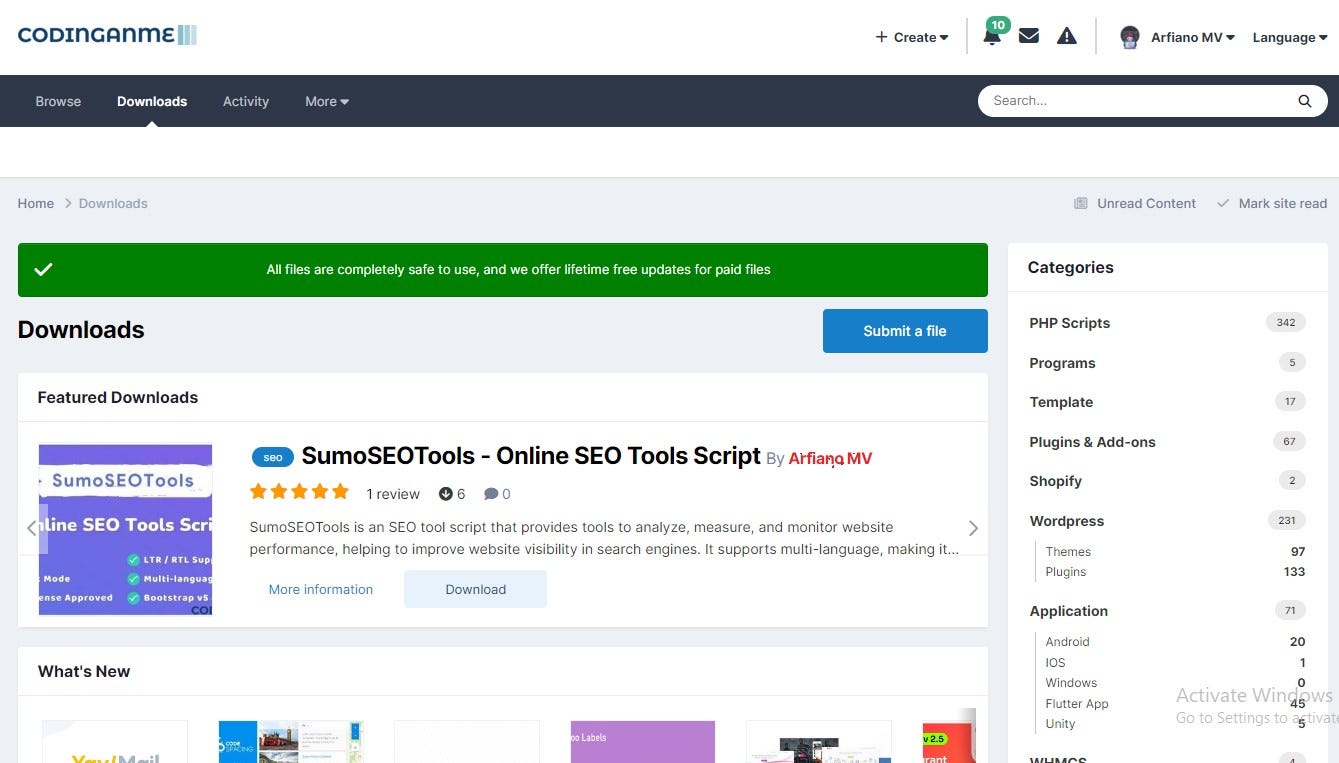
Task: Open the notifications bell
Action: click(991, 35)
